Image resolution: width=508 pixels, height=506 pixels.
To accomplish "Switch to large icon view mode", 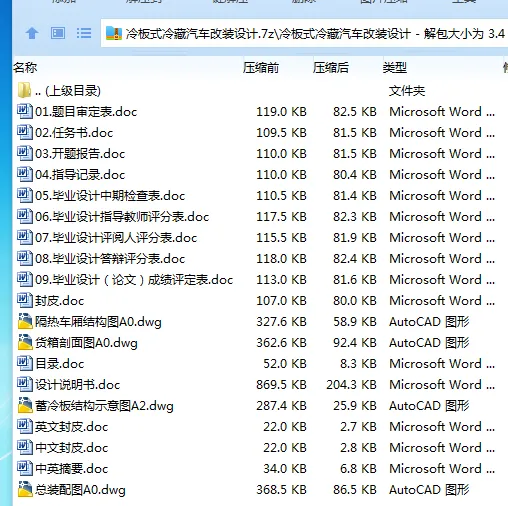I will click(58, 33).
